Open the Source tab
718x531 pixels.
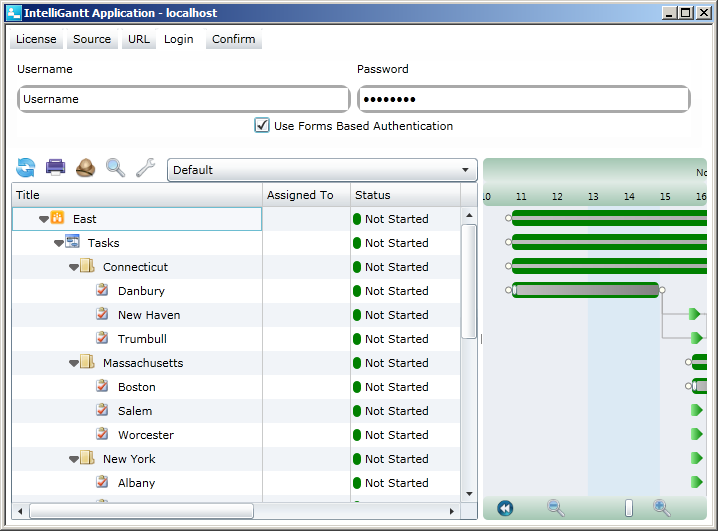tap(92, 39)
